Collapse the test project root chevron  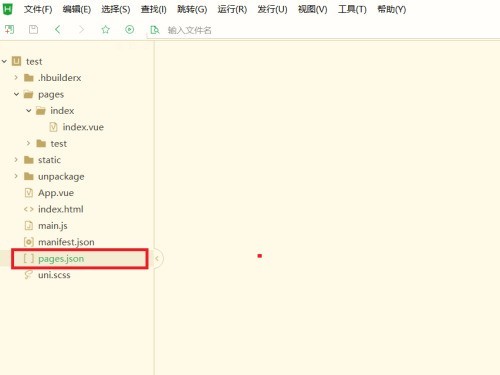click(4, 61)
